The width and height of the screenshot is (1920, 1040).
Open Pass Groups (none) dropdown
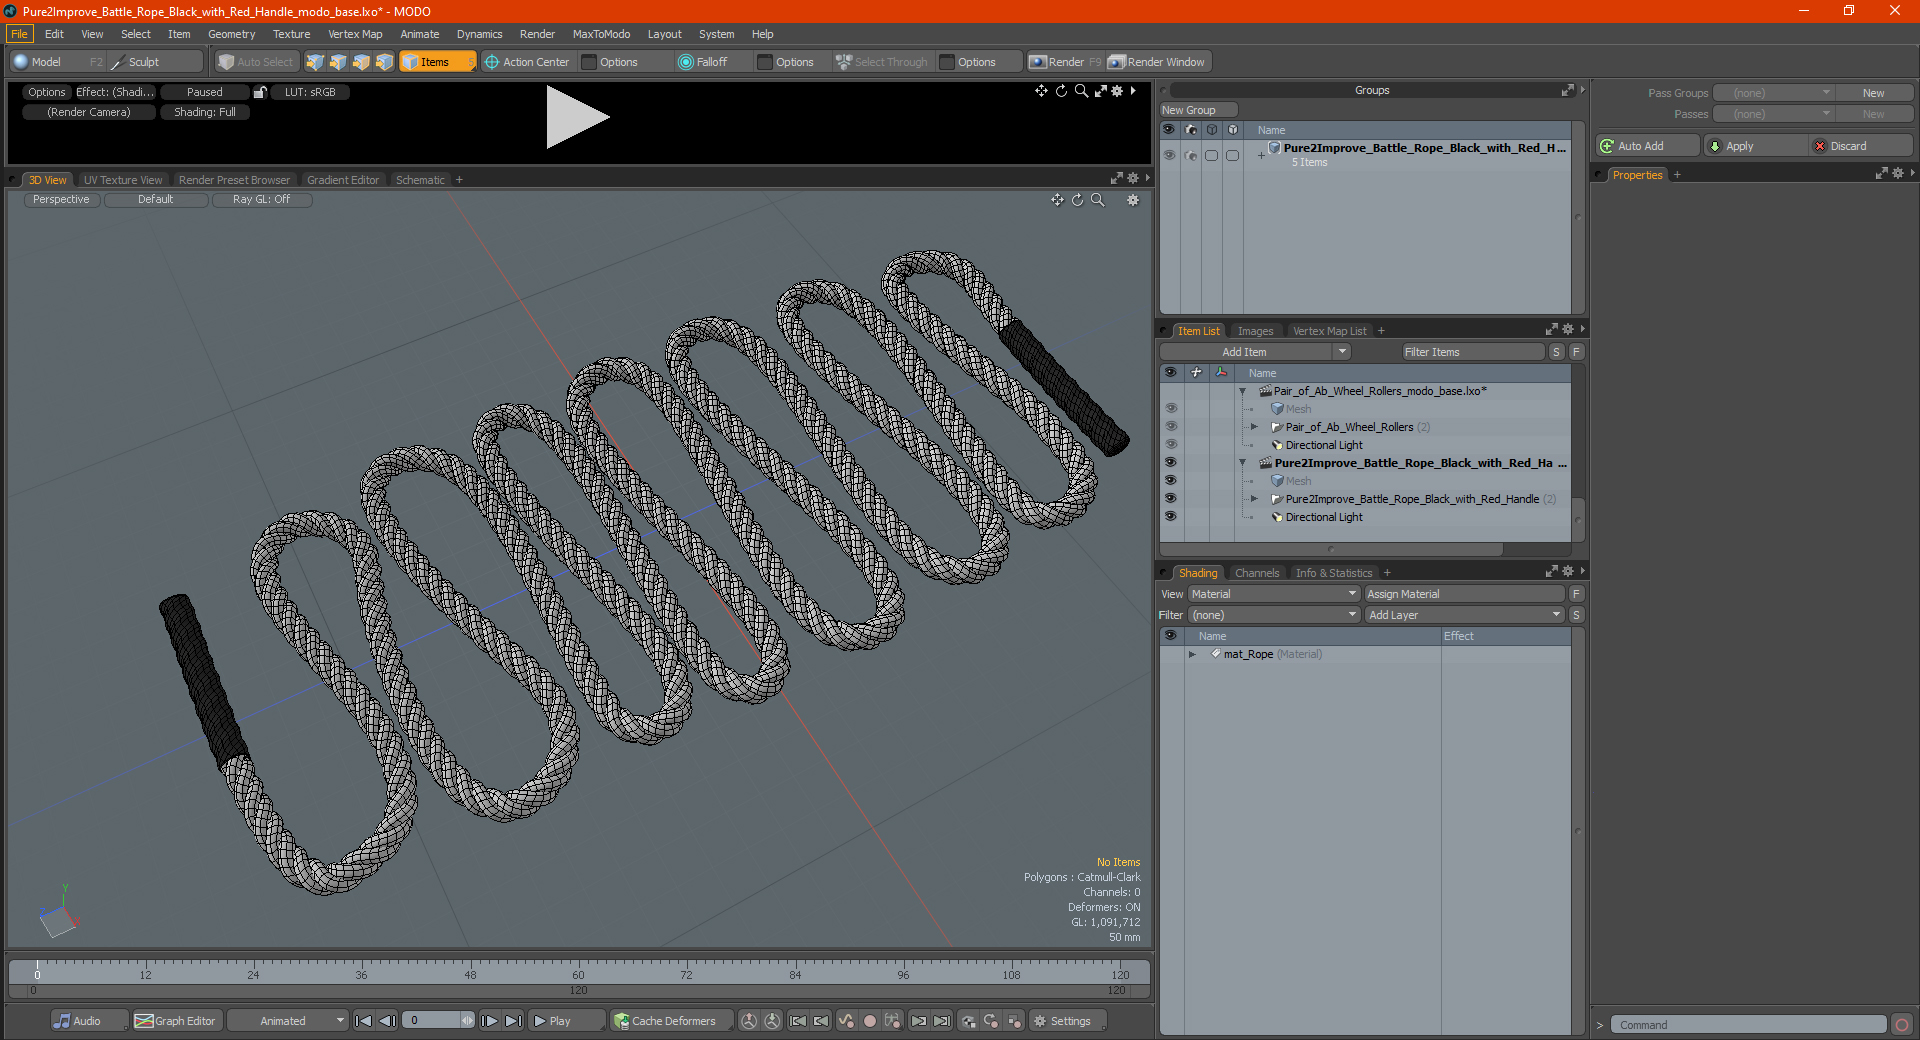coord(1773,93)
